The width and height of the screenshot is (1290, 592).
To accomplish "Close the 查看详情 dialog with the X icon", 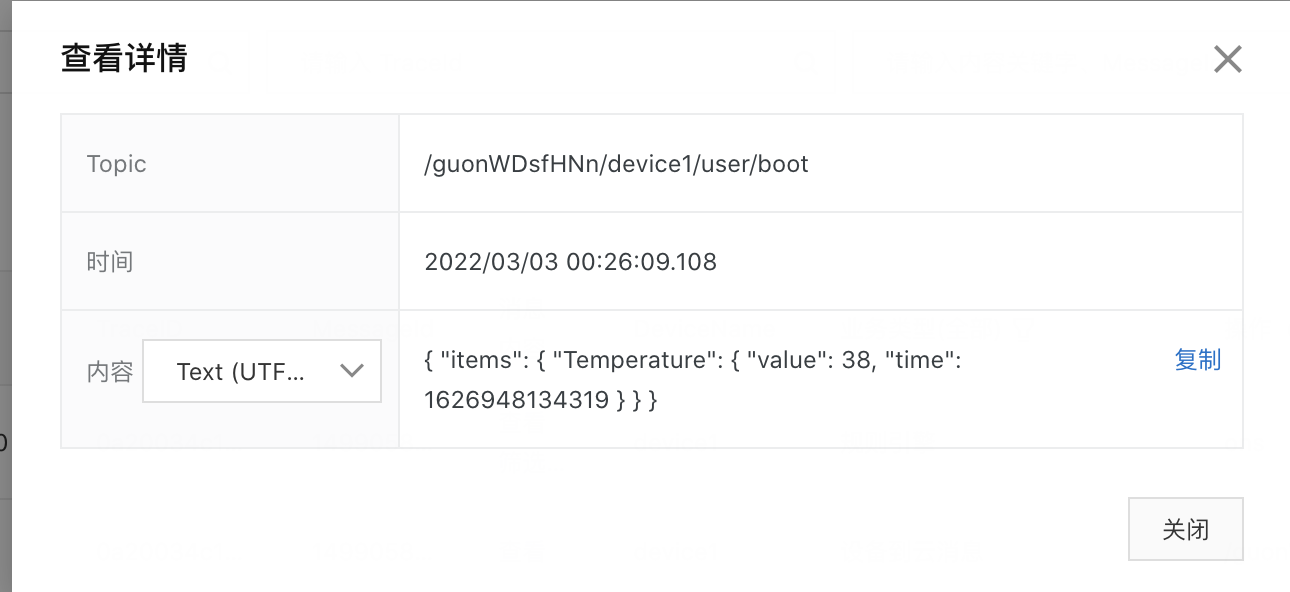I will click(1227, 60).
